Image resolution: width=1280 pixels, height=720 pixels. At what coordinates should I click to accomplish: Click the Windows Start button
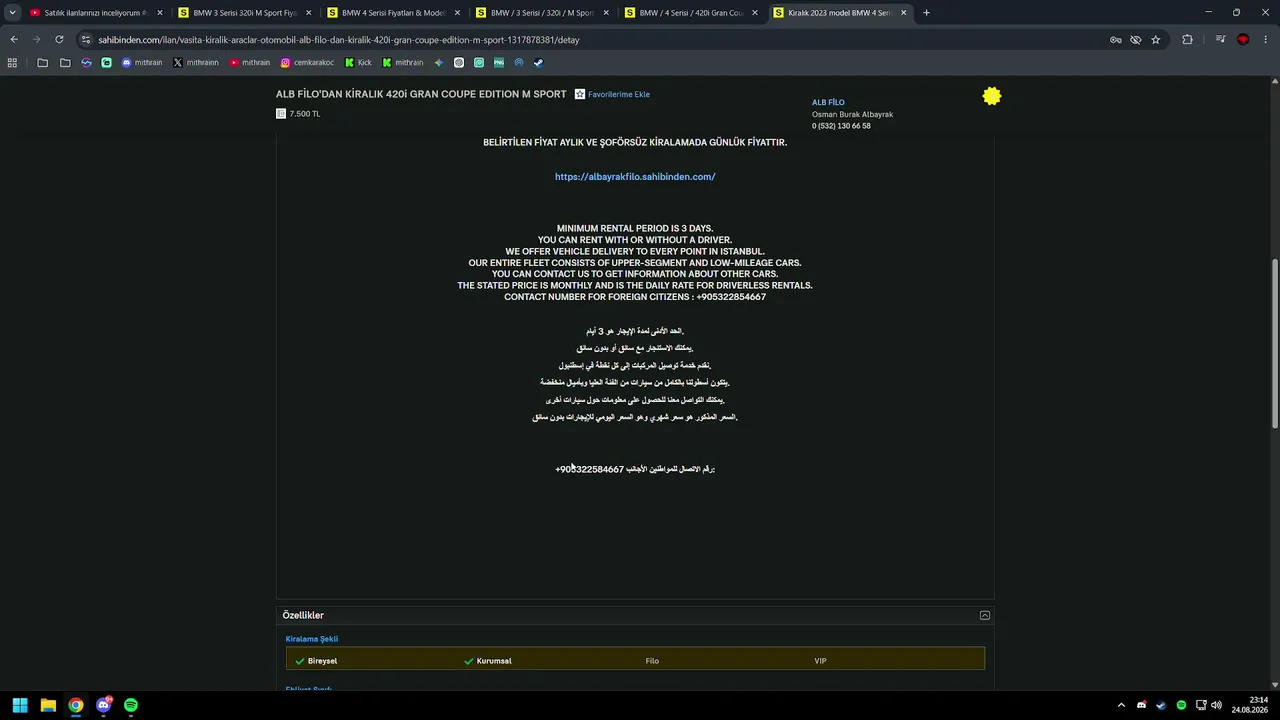coord(20,705)
